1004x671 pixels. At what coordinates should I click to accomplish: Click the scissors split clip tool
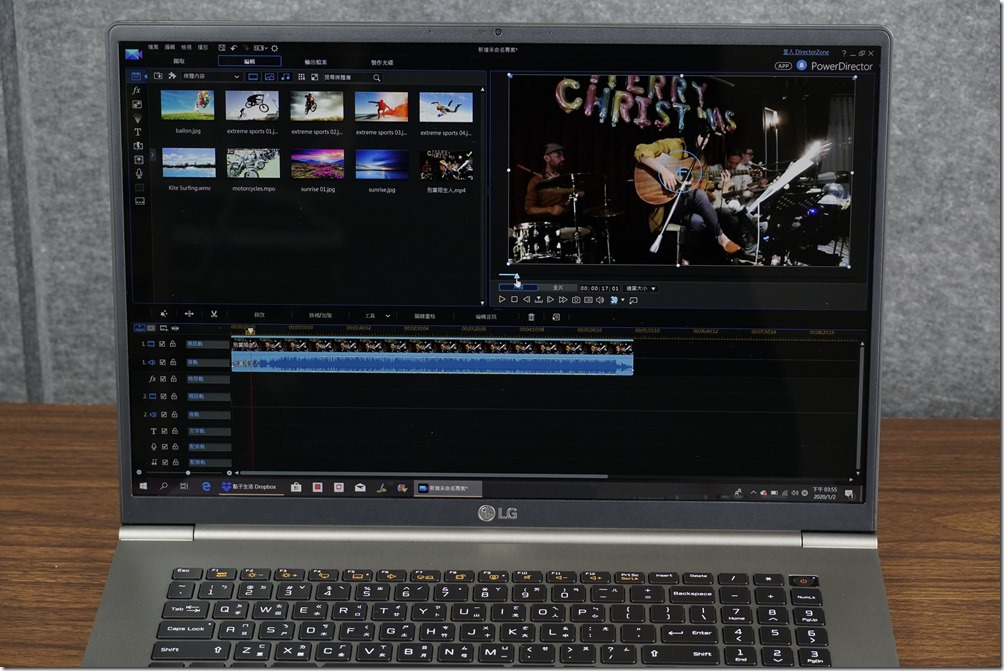[214, 314]
